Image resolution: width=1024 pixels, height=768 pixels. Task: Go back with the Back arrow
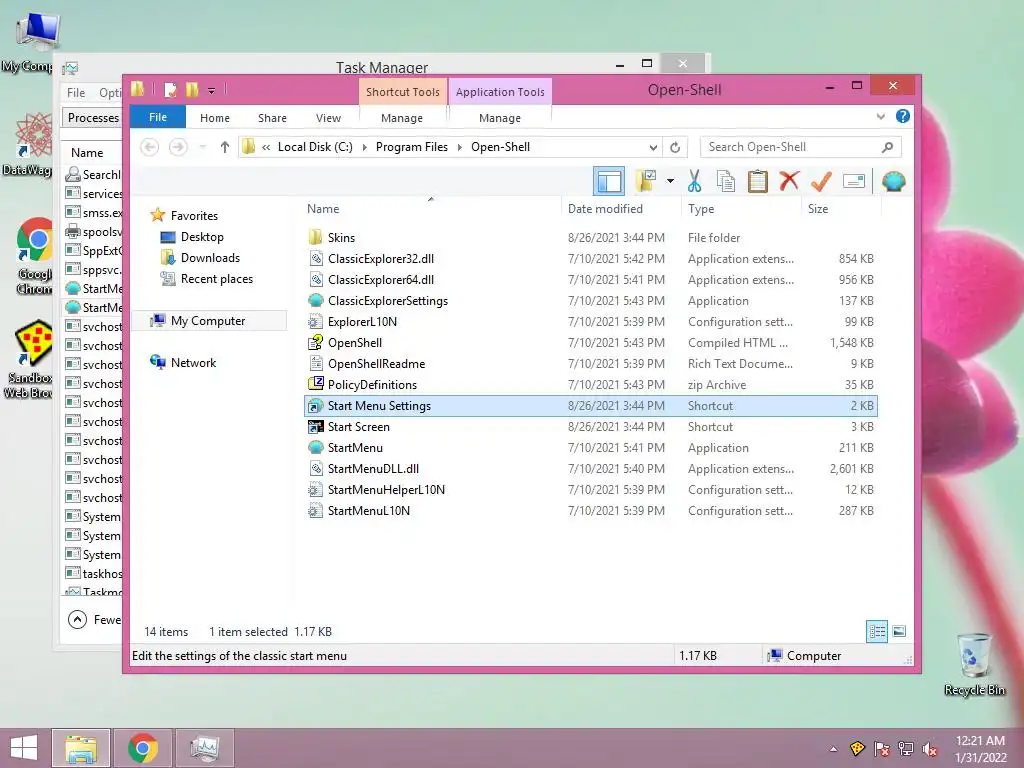pos(150,147)
